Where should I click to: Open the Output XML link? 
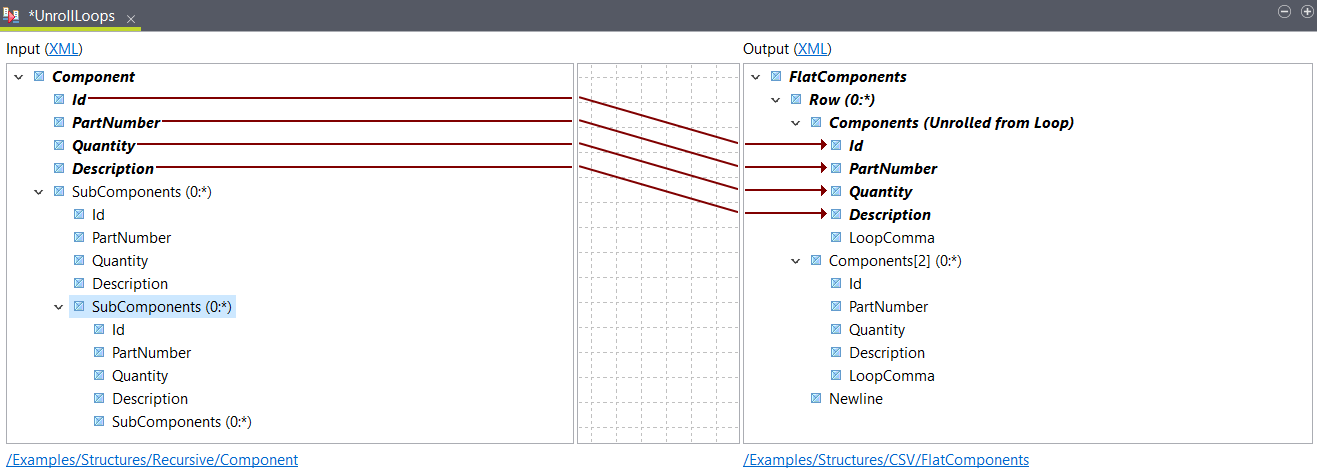tap(812, 48)
